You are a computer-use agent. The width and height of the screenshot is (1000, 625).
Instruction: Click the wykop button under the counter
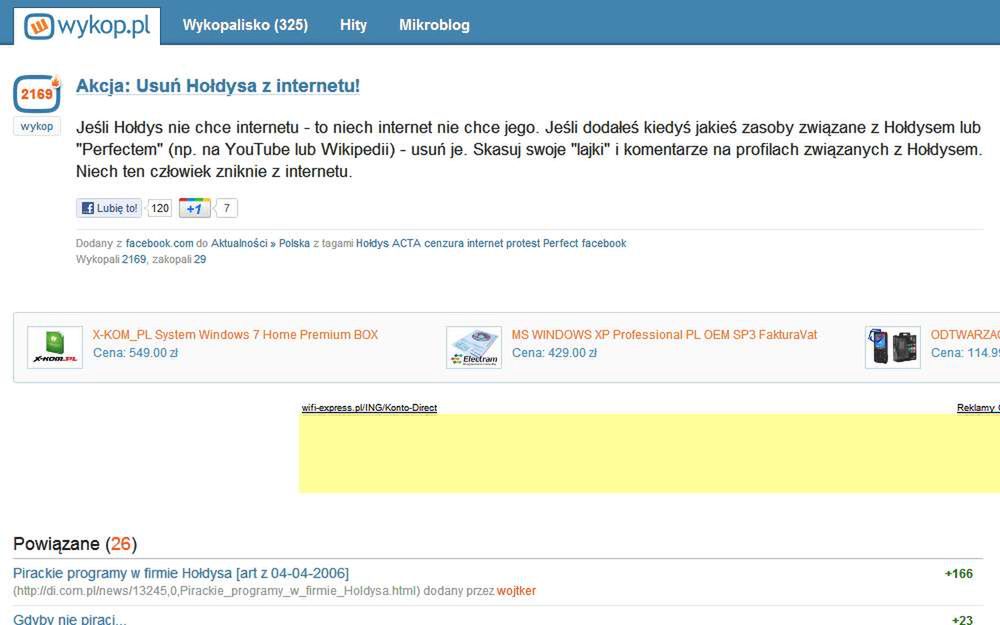(x=37, y=126)
